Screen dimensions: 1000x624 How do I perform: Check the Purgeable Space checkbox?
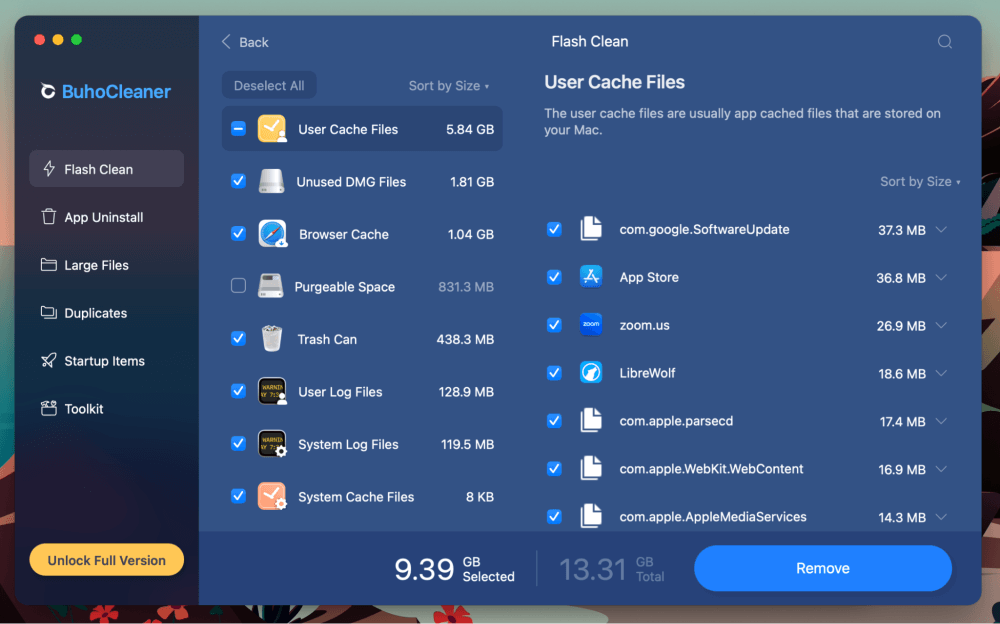tap(238, 286)
